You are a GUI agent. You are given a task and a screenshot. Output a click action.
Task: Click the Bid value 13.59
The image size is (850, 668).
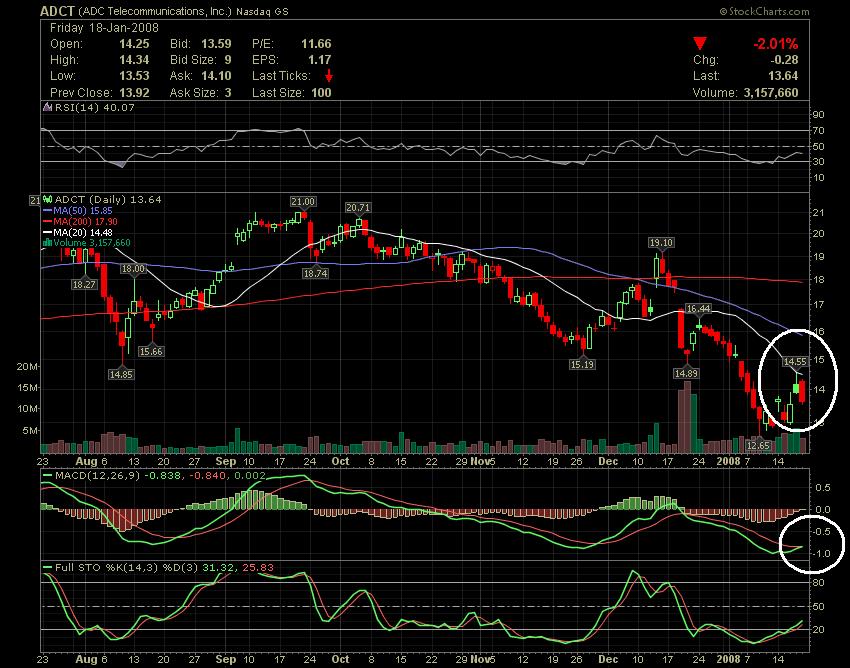coord(216,44)
